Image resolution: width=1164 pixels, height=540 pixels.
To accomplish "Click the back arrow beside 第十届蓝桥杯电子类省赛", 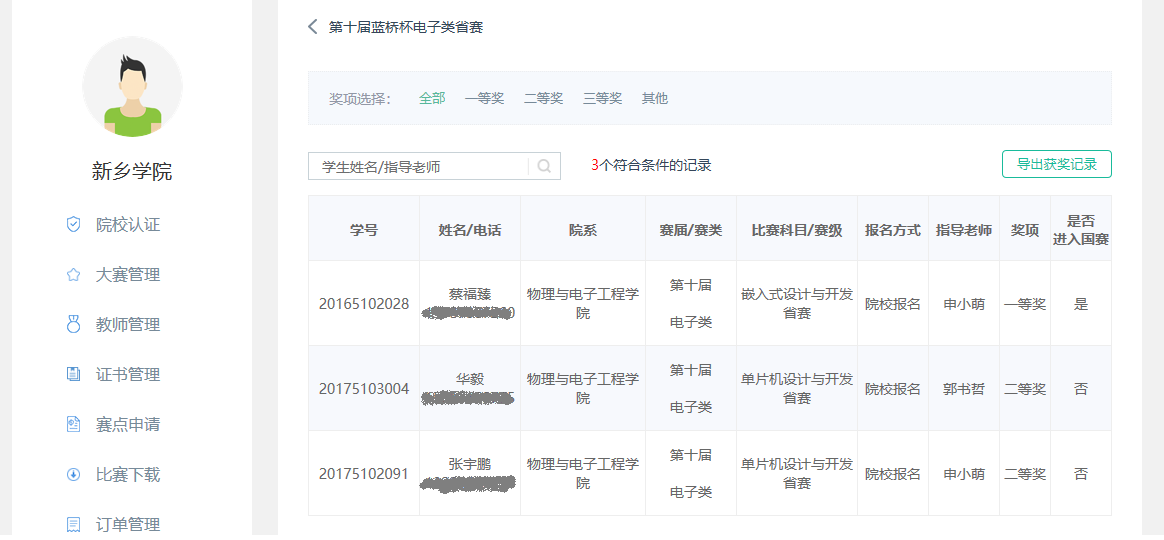I will (x=313, y=27).
